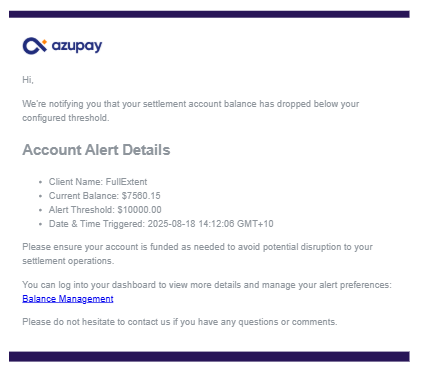
Task: Select the Account Alert Details heading
Action: (96, 150)
